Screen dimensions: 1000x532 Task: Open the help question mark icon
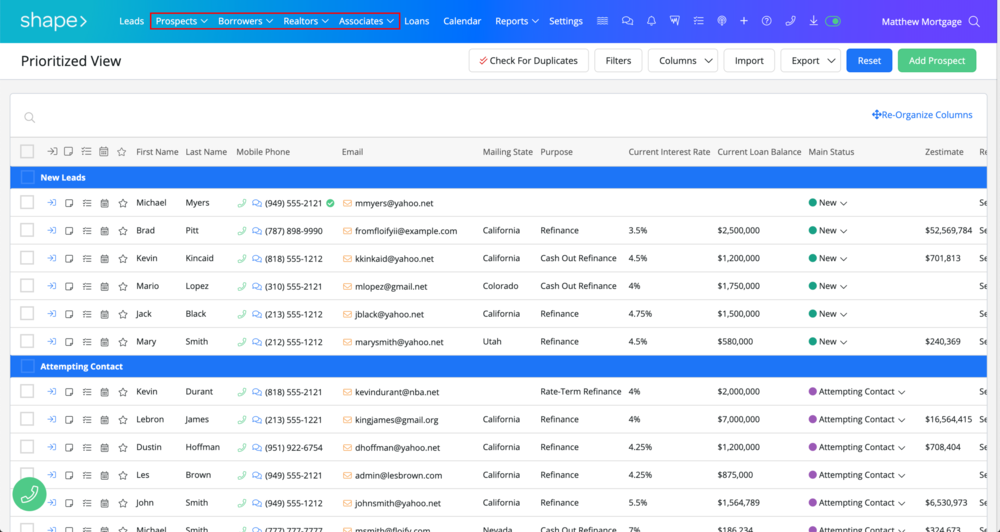(x=767, y=21)
